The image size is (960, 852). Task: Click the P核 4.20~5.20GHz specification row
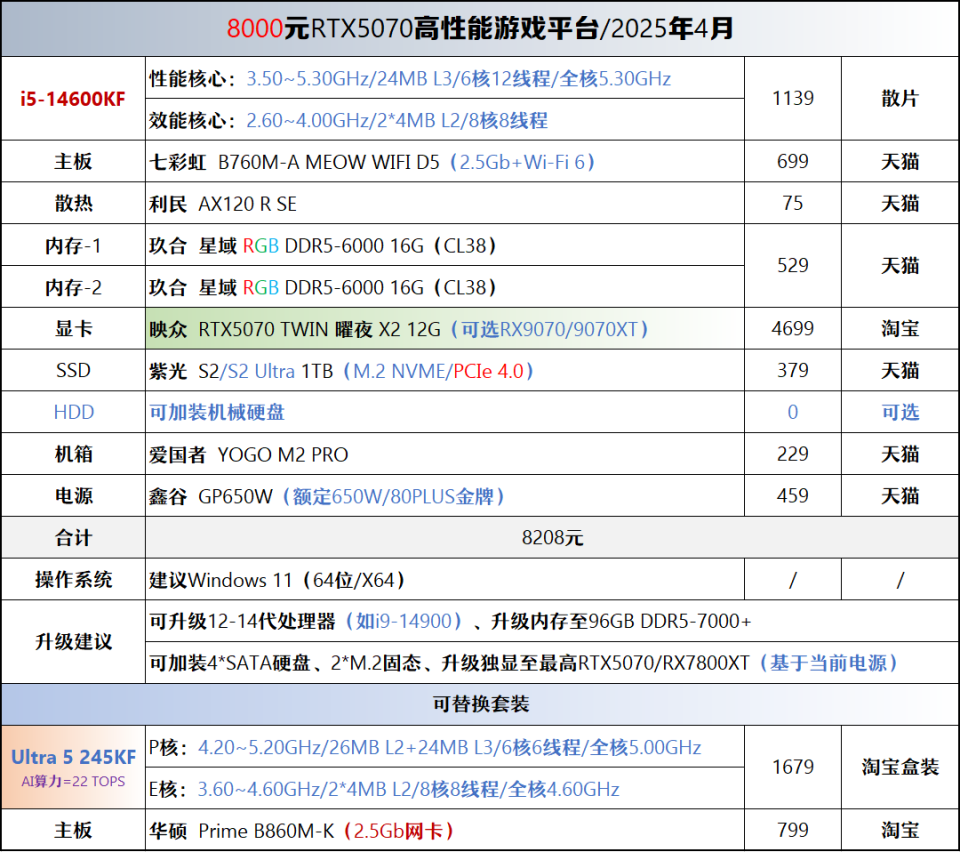(445, 747)
